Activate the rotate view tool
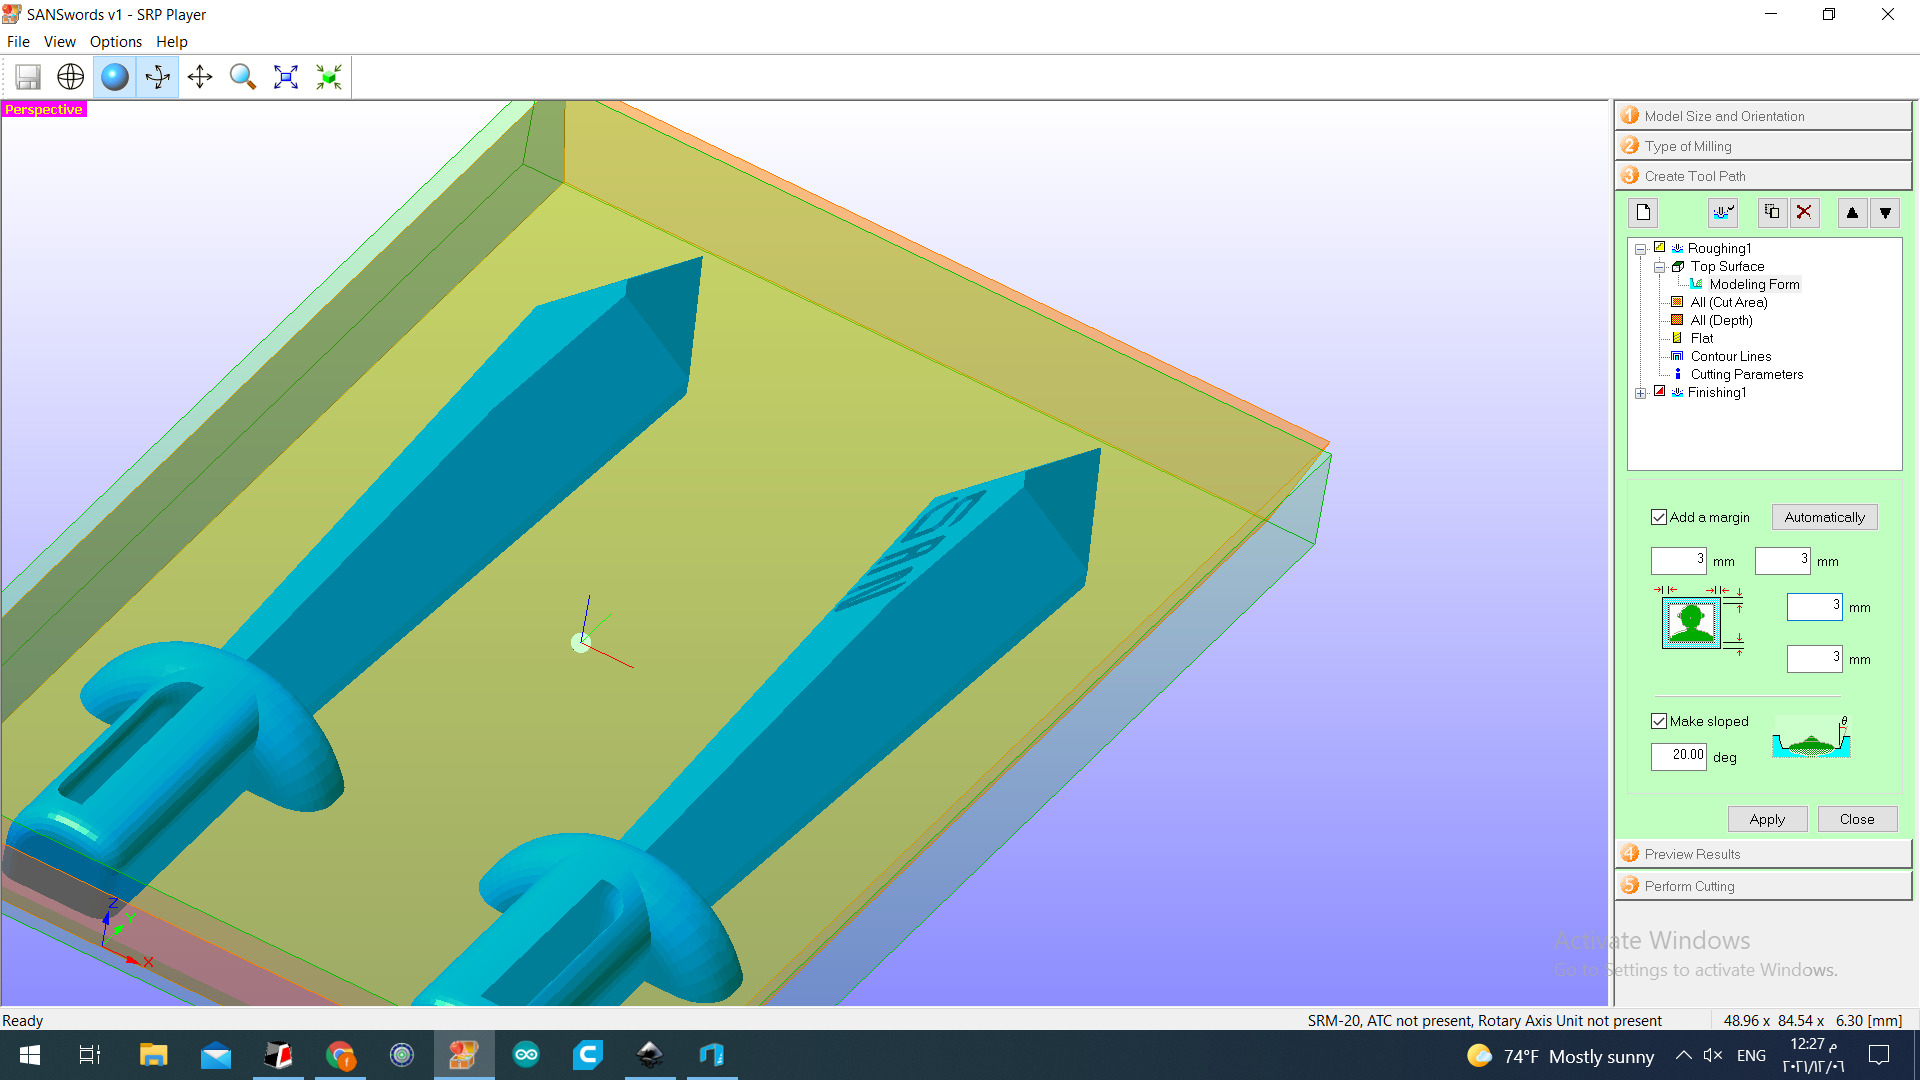The image size is (1920, 1080). tap(158, 77)
